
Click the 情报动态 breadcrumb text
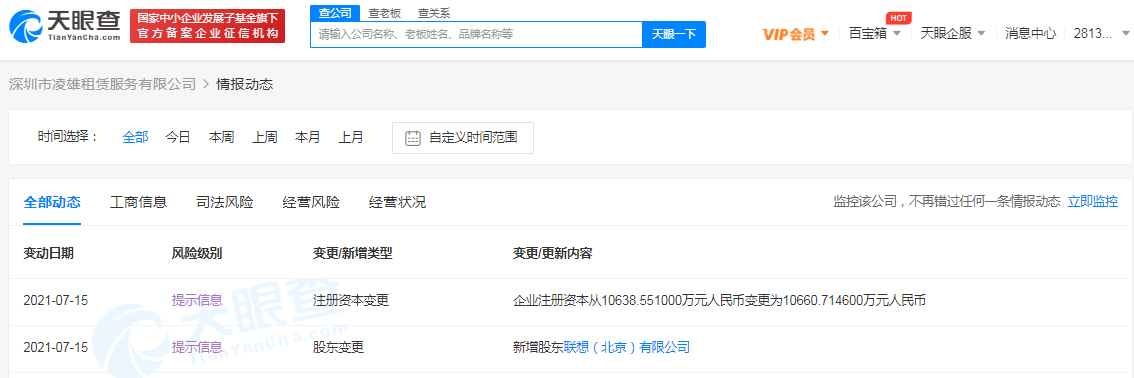(244, 84)
